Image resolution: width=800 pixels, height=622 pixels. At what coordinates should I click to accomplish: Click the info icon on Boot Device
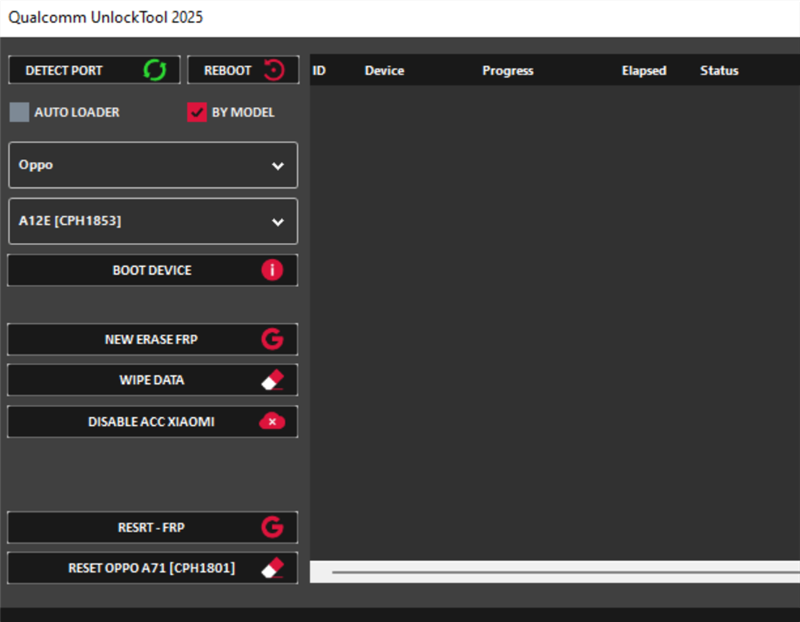[272, 270]
